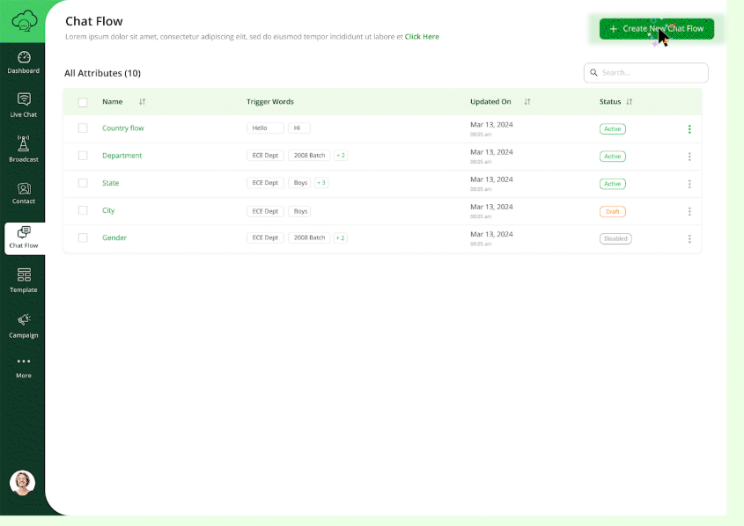Click the cloud chat logo icon
Screen dimensions: 744x526
(x=24, y=21)
